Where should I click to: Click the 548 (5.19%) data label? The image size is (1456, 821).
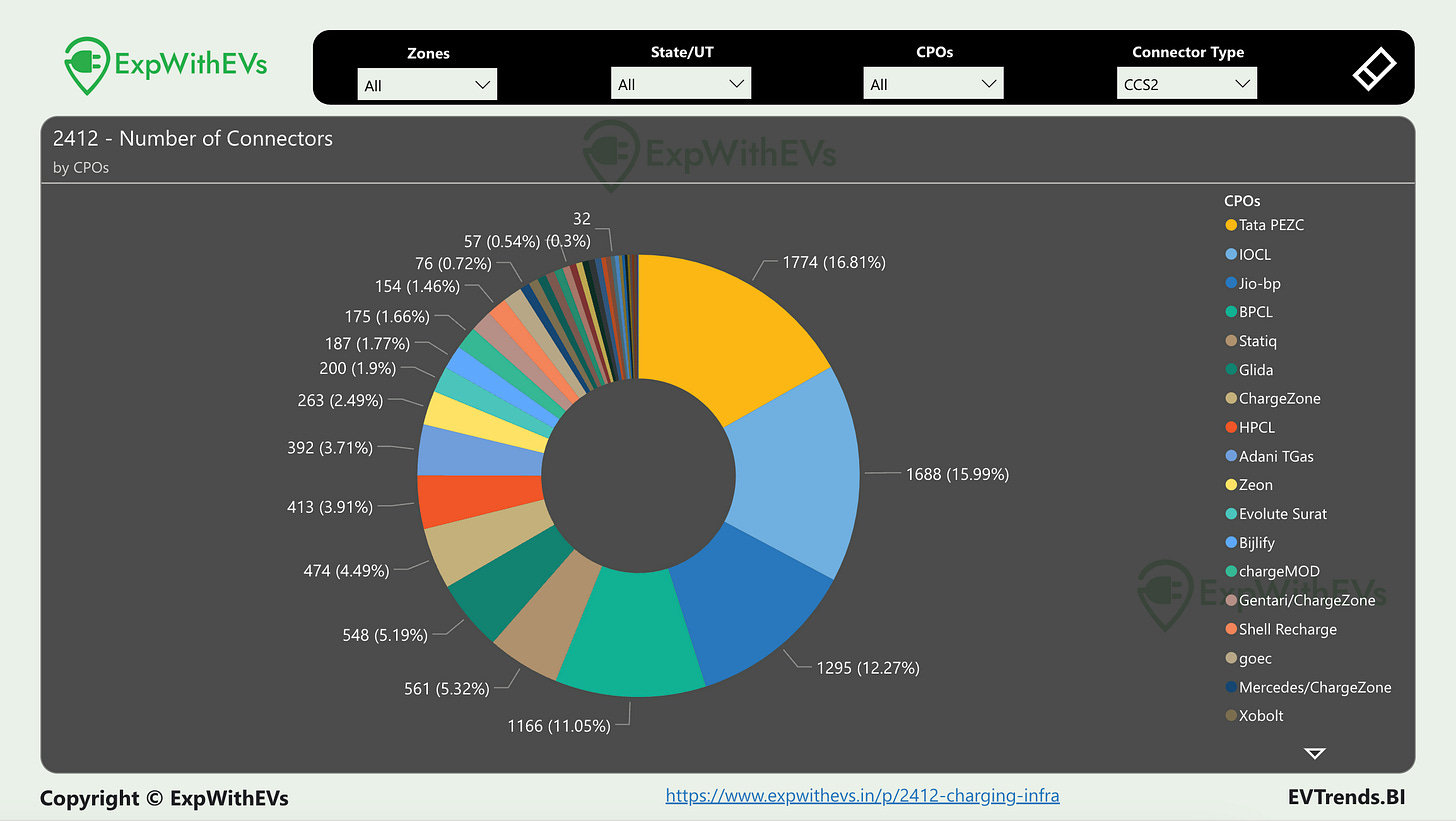[x=385, y=635]
